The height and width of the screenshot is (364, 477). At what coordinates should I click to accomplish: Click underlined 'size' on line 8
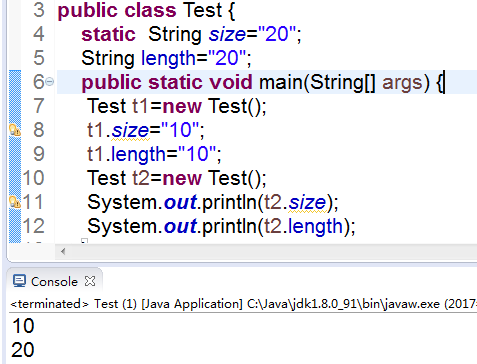(130, 130)
